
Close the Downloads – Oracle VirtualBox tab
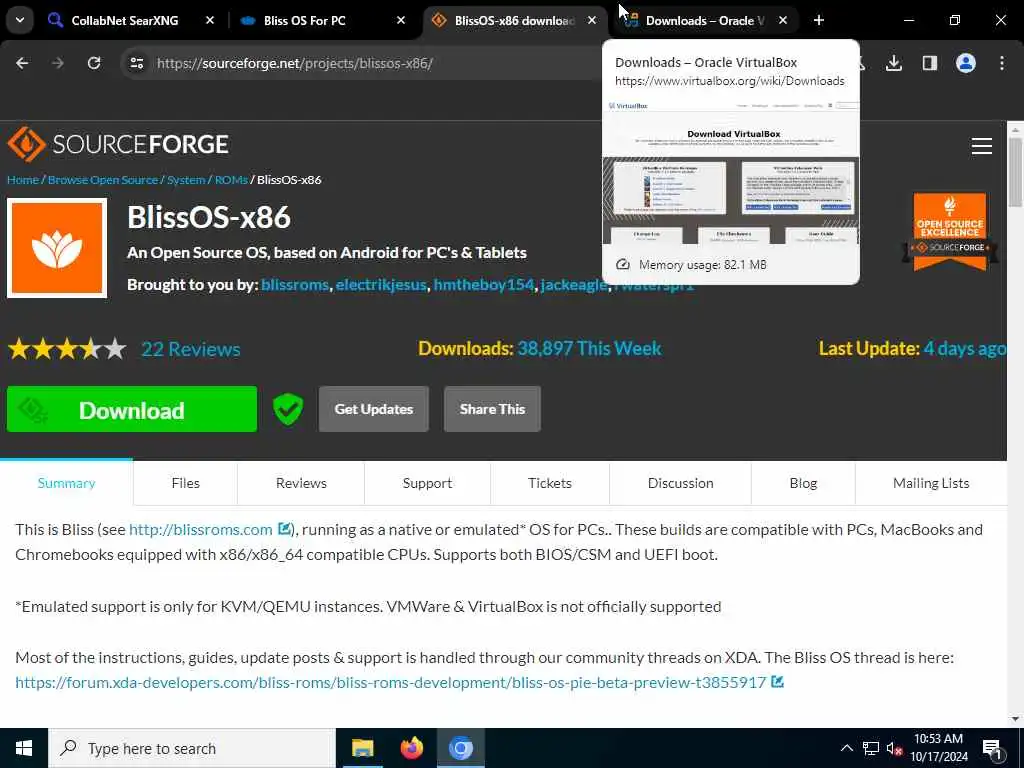783,20
